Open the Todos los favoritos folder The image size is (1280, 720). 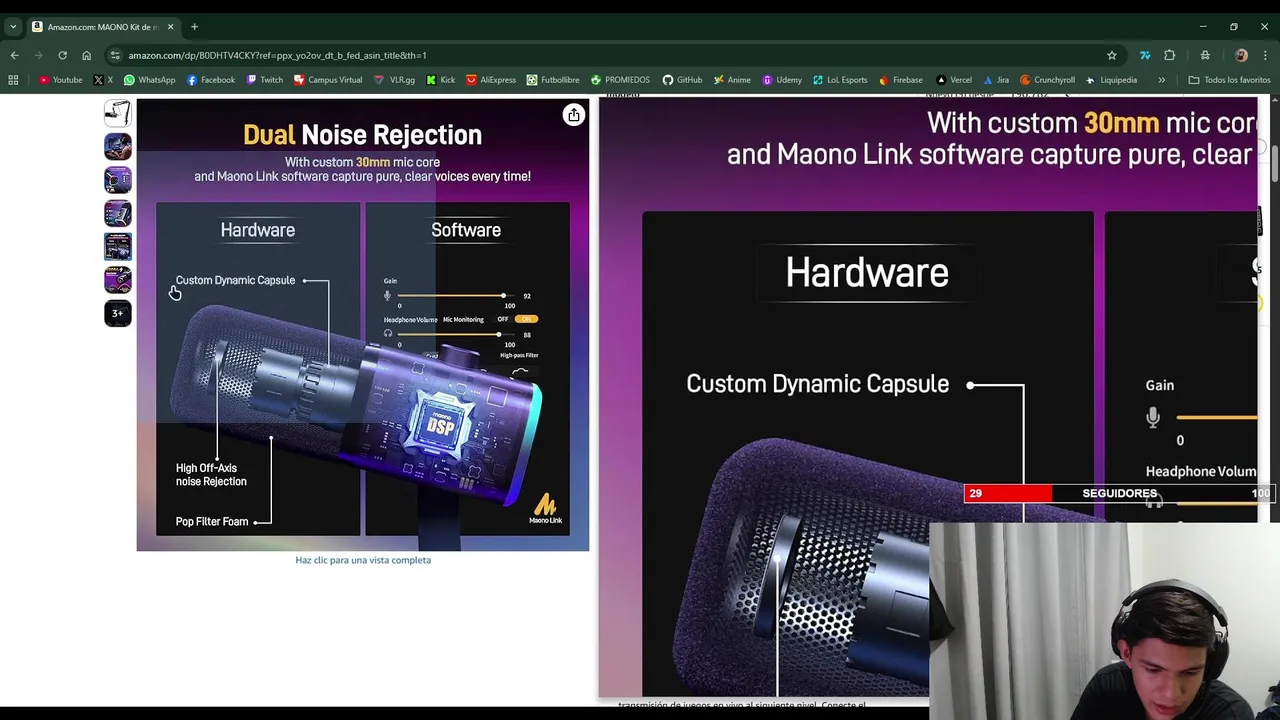click(x=1229, y=80)
